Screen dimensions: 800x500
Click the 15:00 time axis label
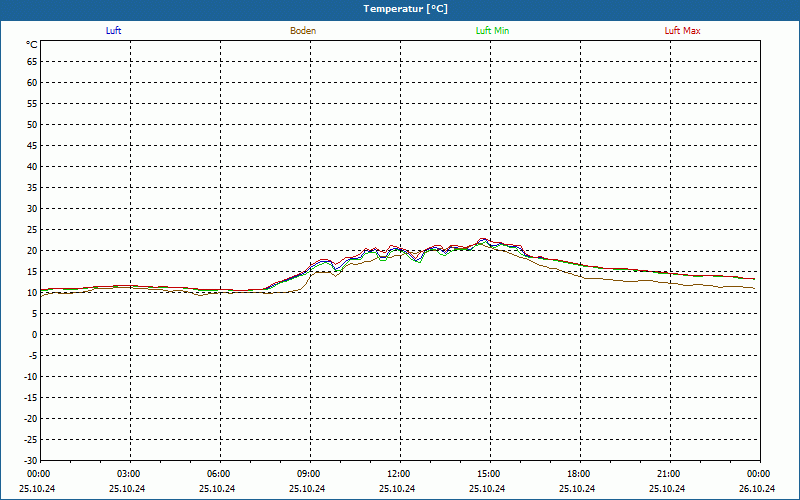[490, 474]
